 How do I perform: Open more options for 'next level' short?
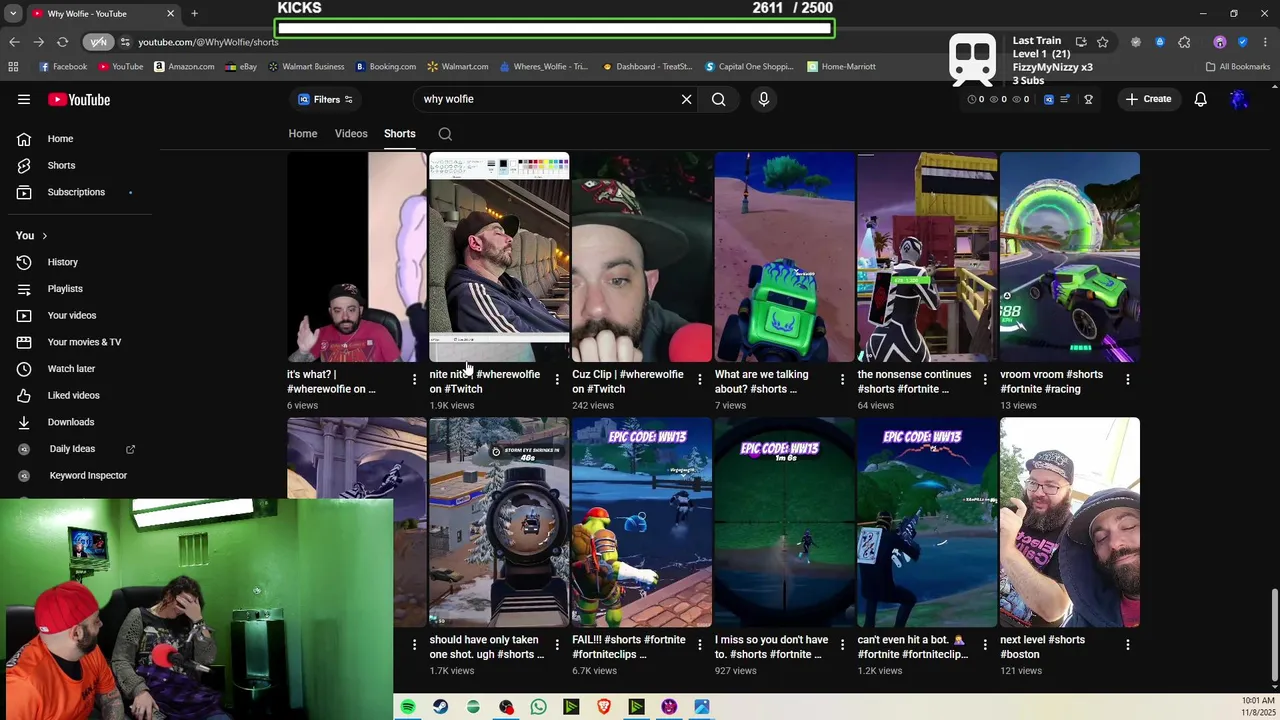(1127, 645)
